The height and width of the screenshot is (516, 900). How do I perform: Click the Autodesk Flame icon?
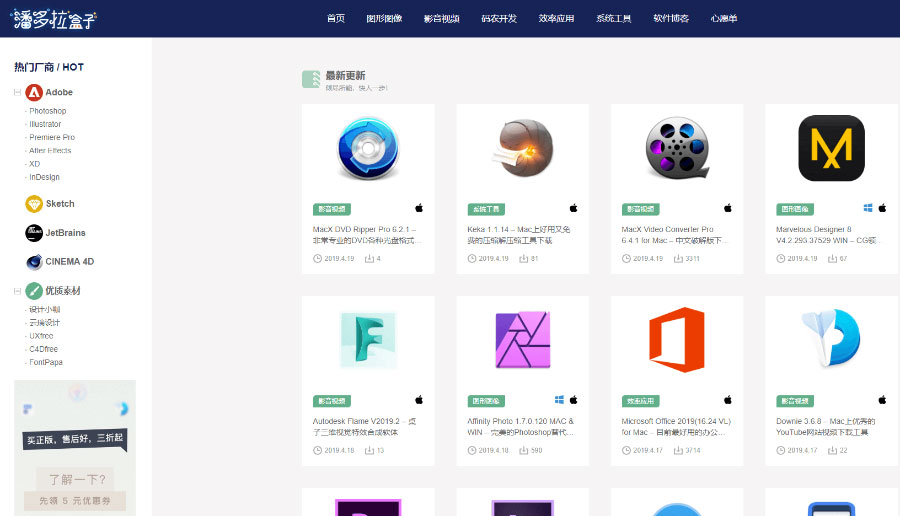pyautogui.click(x=368, y=340)
